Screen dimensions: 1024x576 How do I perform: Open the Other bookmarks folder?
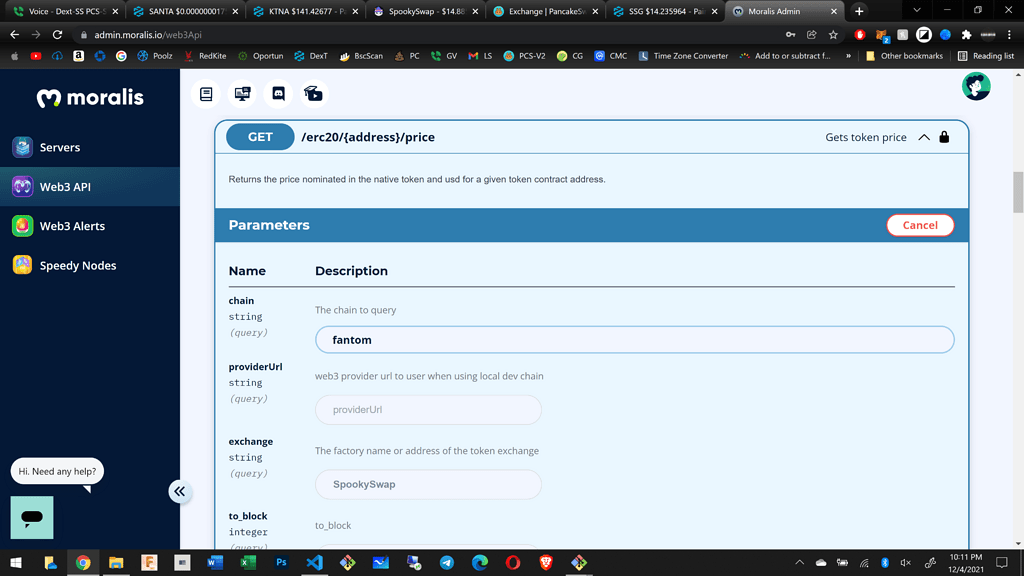[x=904, y=56]
